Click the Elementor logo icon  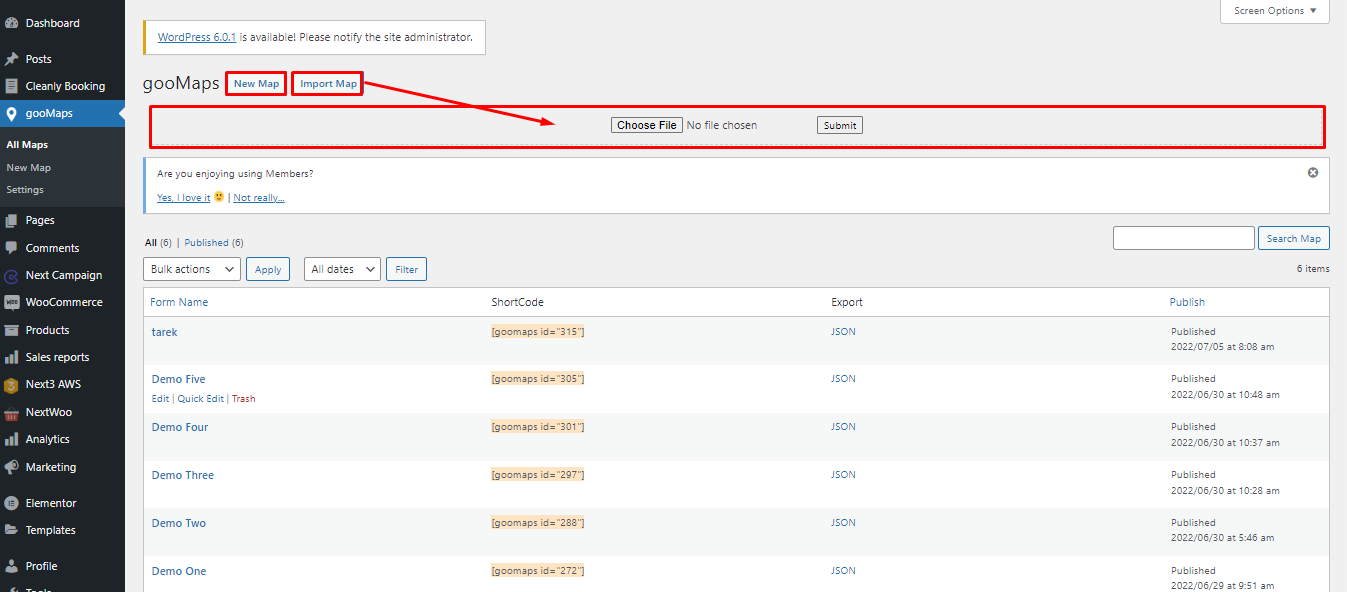12,503
